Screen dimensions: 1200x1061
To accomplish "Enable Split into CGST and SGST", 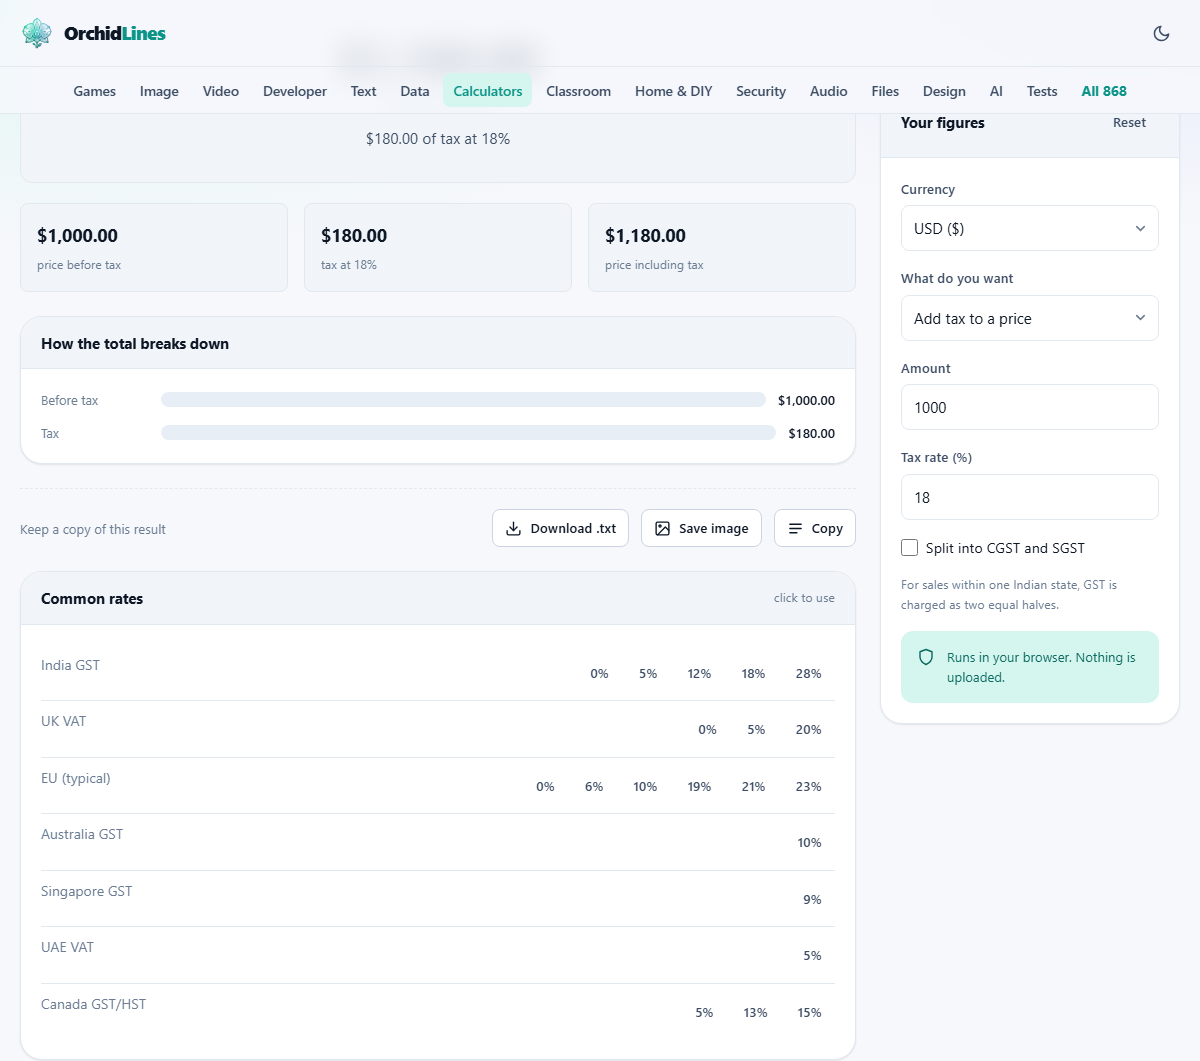I will click(x=909, y=548).
